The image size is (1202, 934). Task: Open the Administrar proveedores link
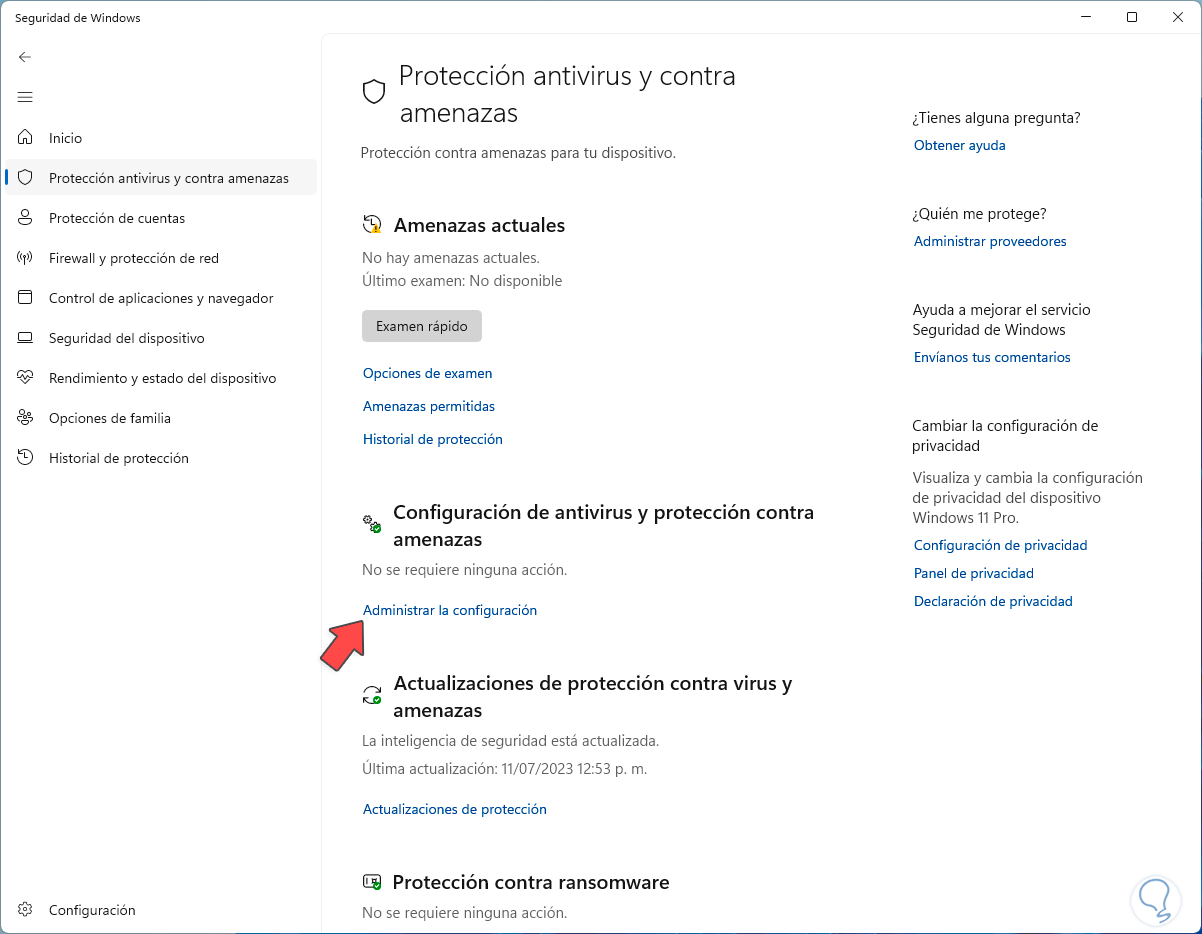[x=990, y=241]
